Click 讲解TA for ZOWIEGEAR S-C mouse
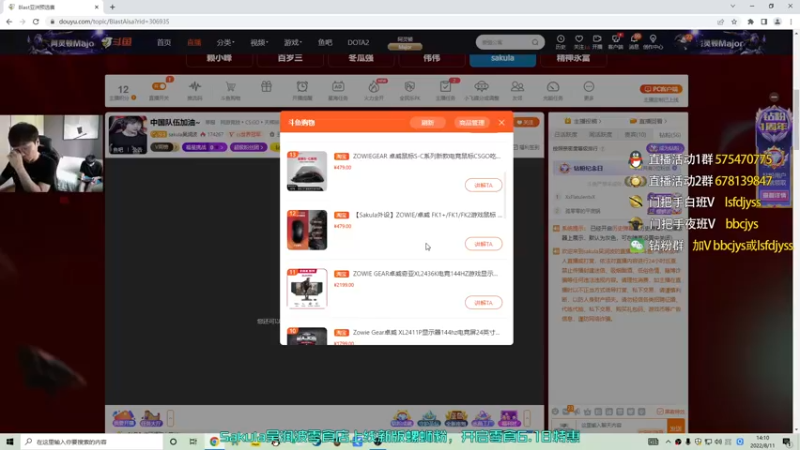The image size is (800, 450). [x=483, y=185]
